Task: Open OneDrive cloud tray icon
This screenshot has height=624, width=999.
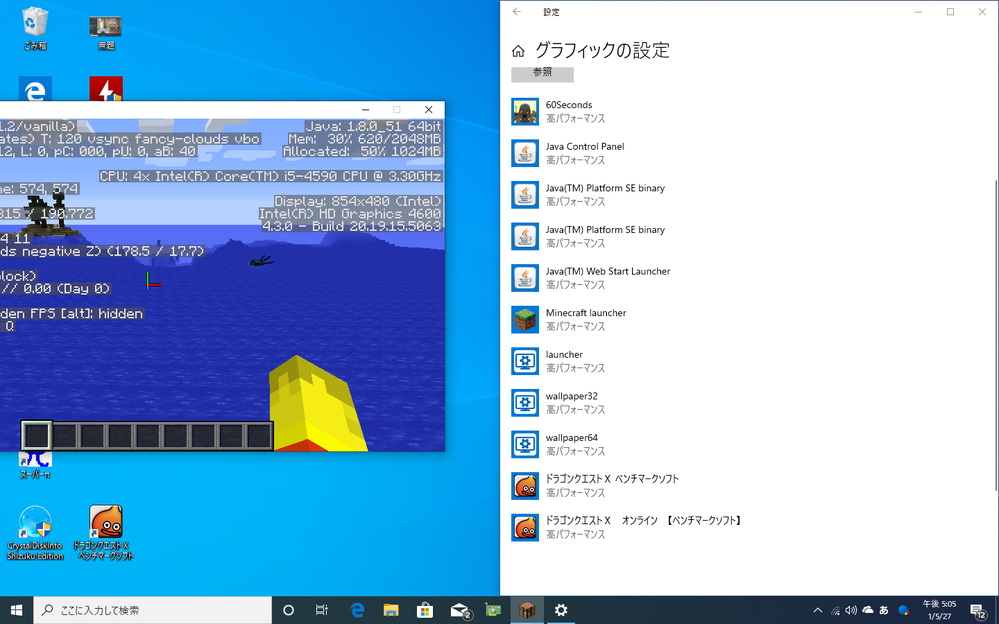Action: click(x=868, y=610)
